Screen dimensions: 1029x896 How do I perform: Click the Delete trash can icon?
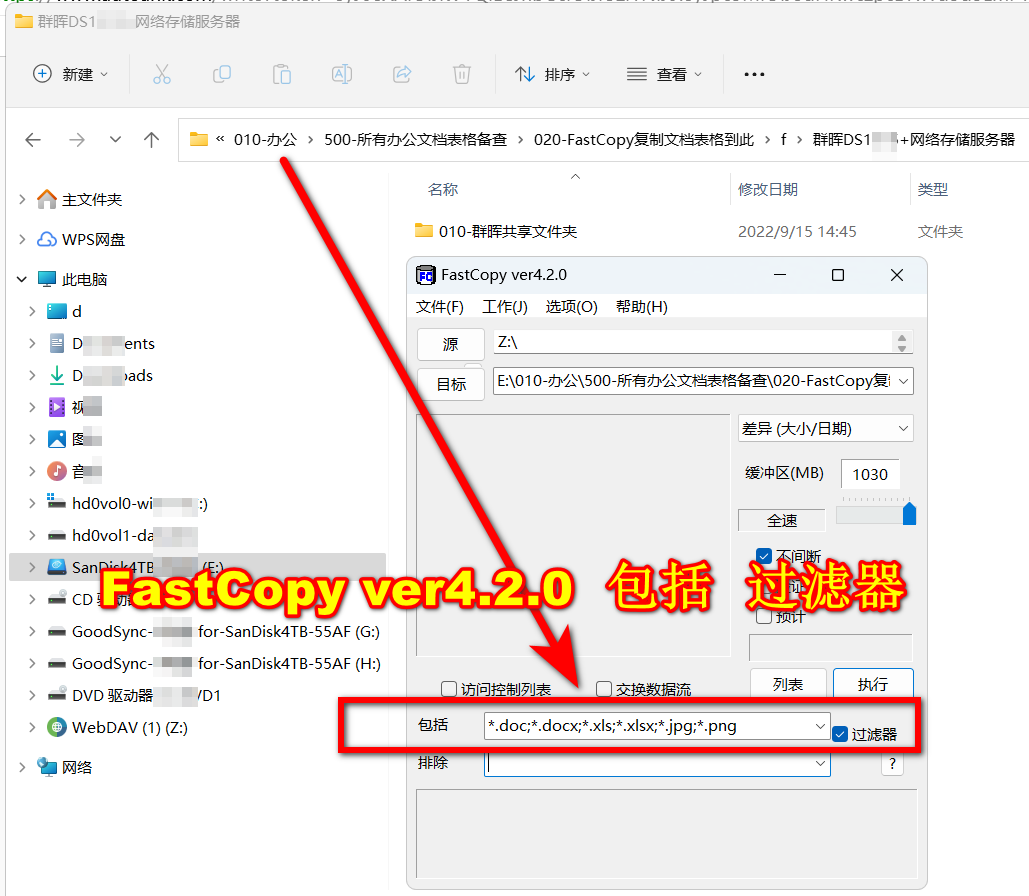tap(462, 74)
